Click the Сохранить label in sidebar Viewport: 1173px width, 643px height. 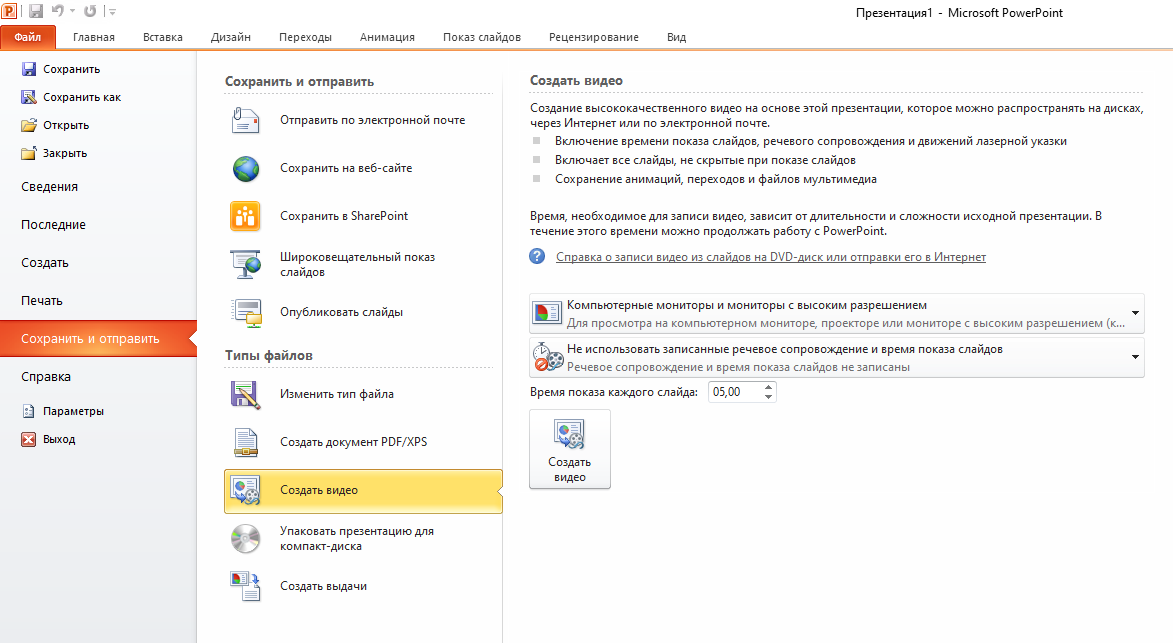click(x=72, y=69)
